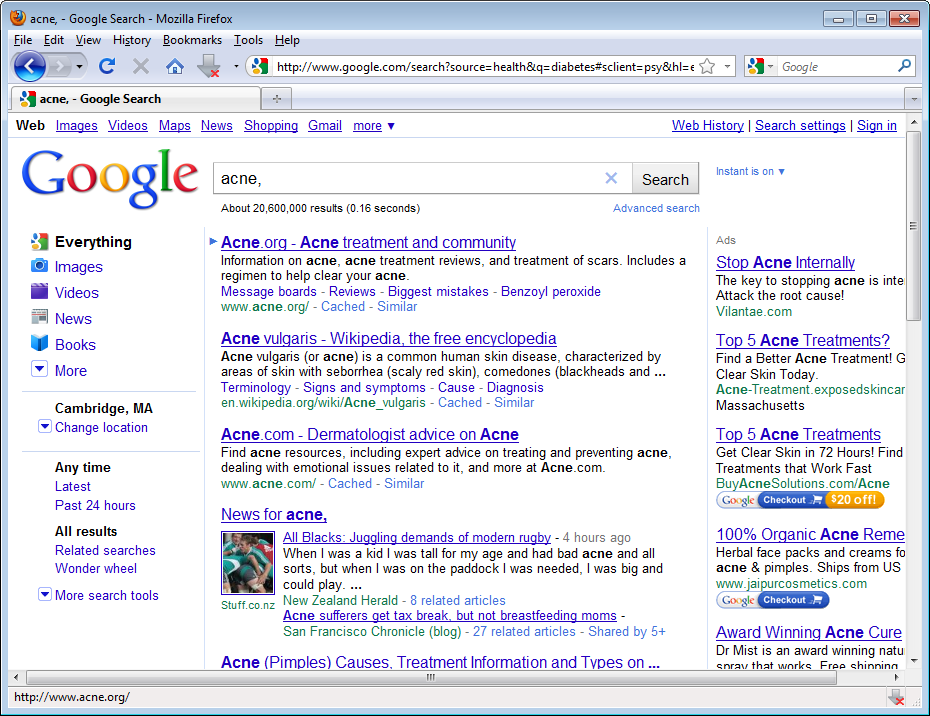The height and width of the screenshot is (716, 930).
Task: Open the 'Instant is on' dropdown
Action: pyautogui.click(x=750, y=171)
